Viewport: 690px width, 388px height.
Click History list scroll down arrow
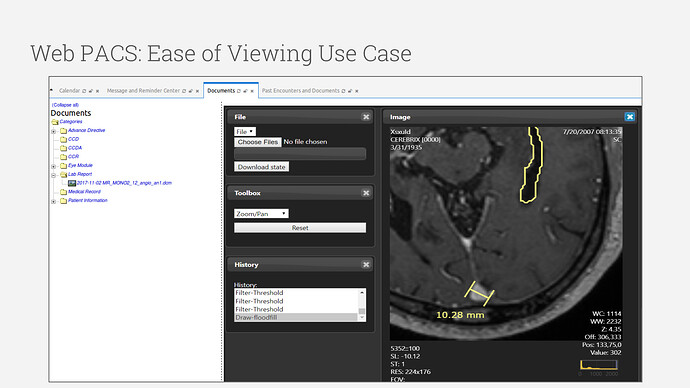click(362, 318)
